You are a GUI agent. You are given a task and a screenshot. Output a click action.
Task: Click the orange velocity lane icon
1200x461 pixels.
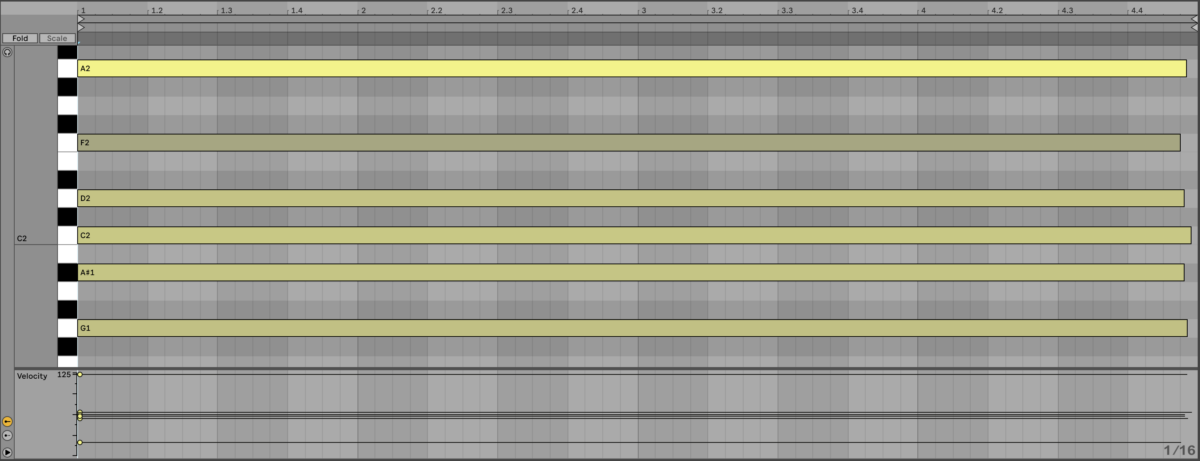[x=7, y=422]
